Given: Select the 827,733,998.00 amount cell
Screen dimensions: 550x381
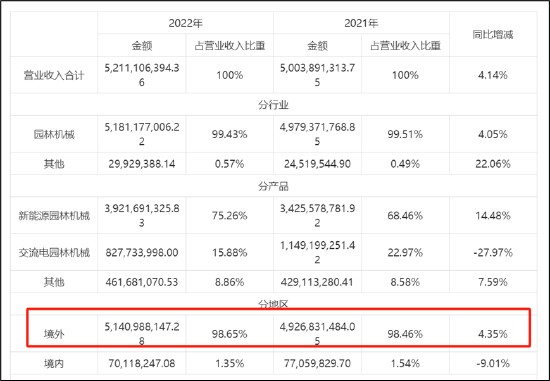Looking at the screenshot, I should coord(142,253).
